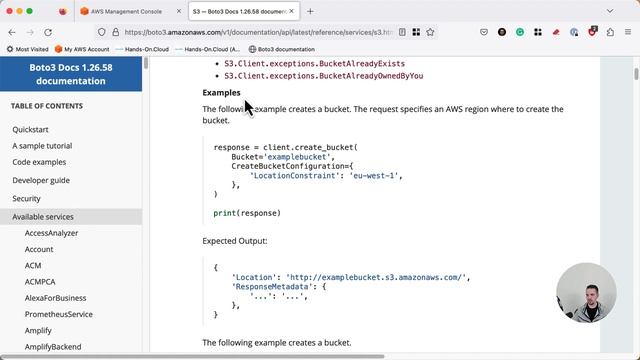The height and width of the screenshot is (360, 640).
Task: Open Developer guide sidebar entry
Action: (41, 180)
